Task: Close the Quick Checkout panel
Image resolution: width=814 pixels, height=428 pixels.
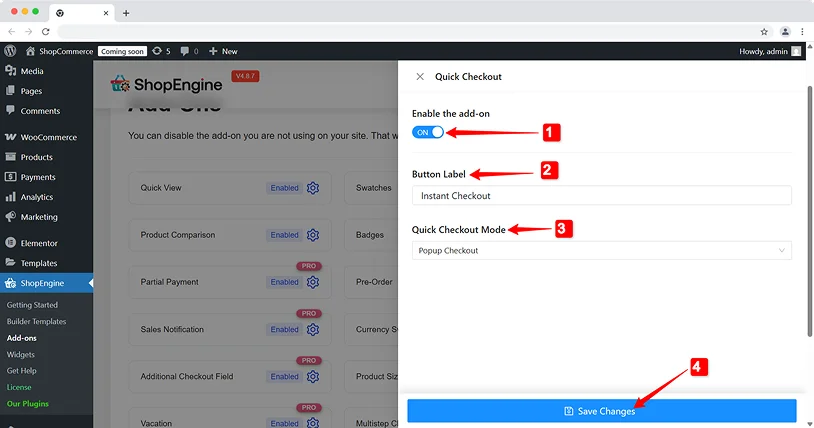Action: tap(420, 77)
